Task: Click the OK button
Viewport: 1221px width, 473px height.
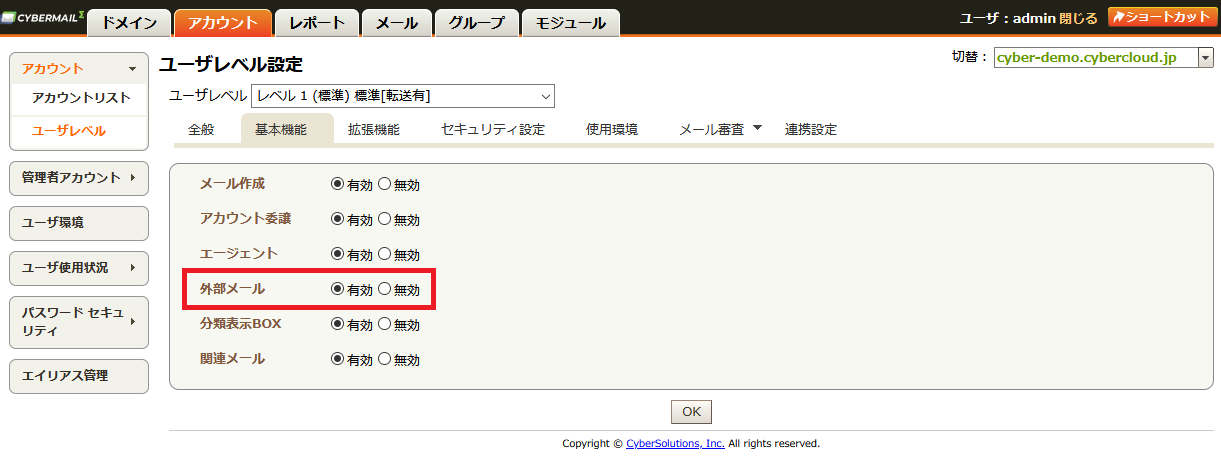Action: [691, 411]
